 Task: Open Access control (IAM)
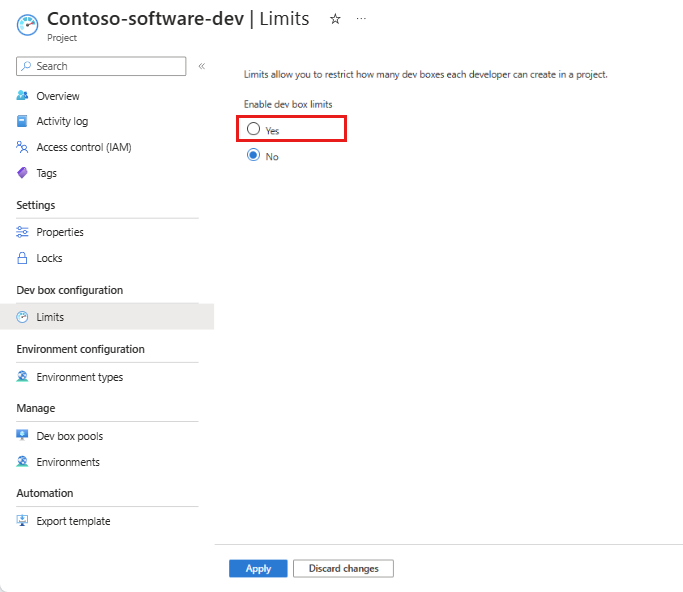tap(84, 147)
